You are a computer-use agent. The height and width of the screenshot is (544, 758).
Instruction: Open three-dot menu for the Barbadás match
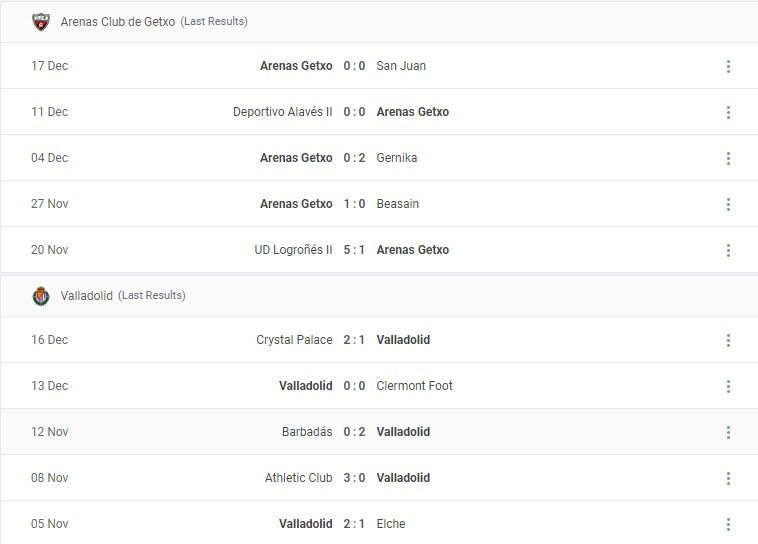point(728,432)
